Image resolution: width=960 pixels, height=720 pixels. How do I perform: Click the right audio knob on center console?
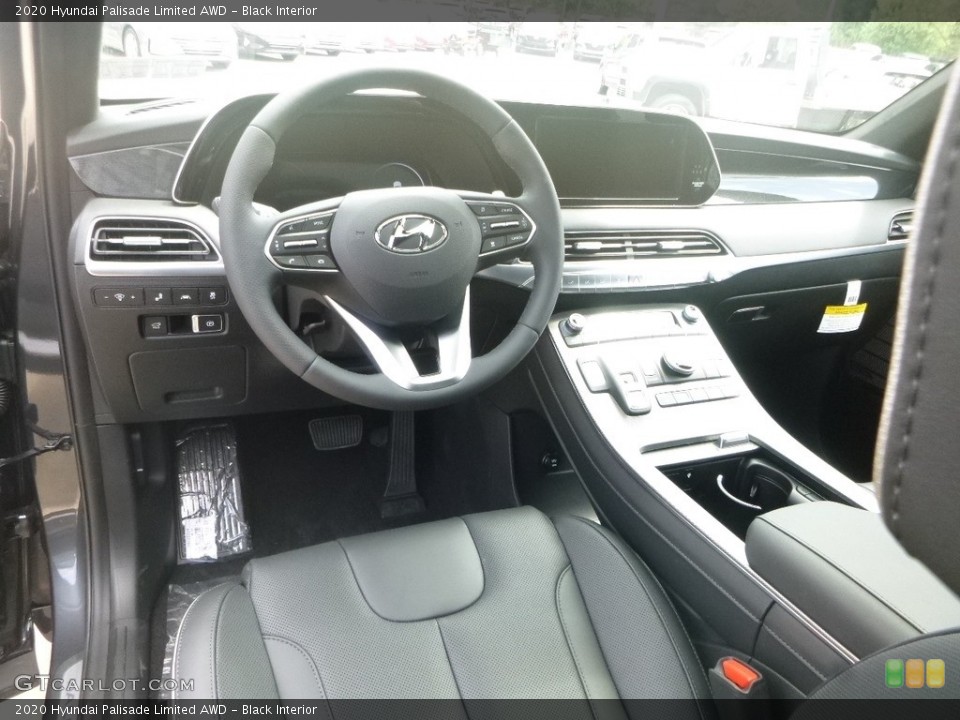690,314
